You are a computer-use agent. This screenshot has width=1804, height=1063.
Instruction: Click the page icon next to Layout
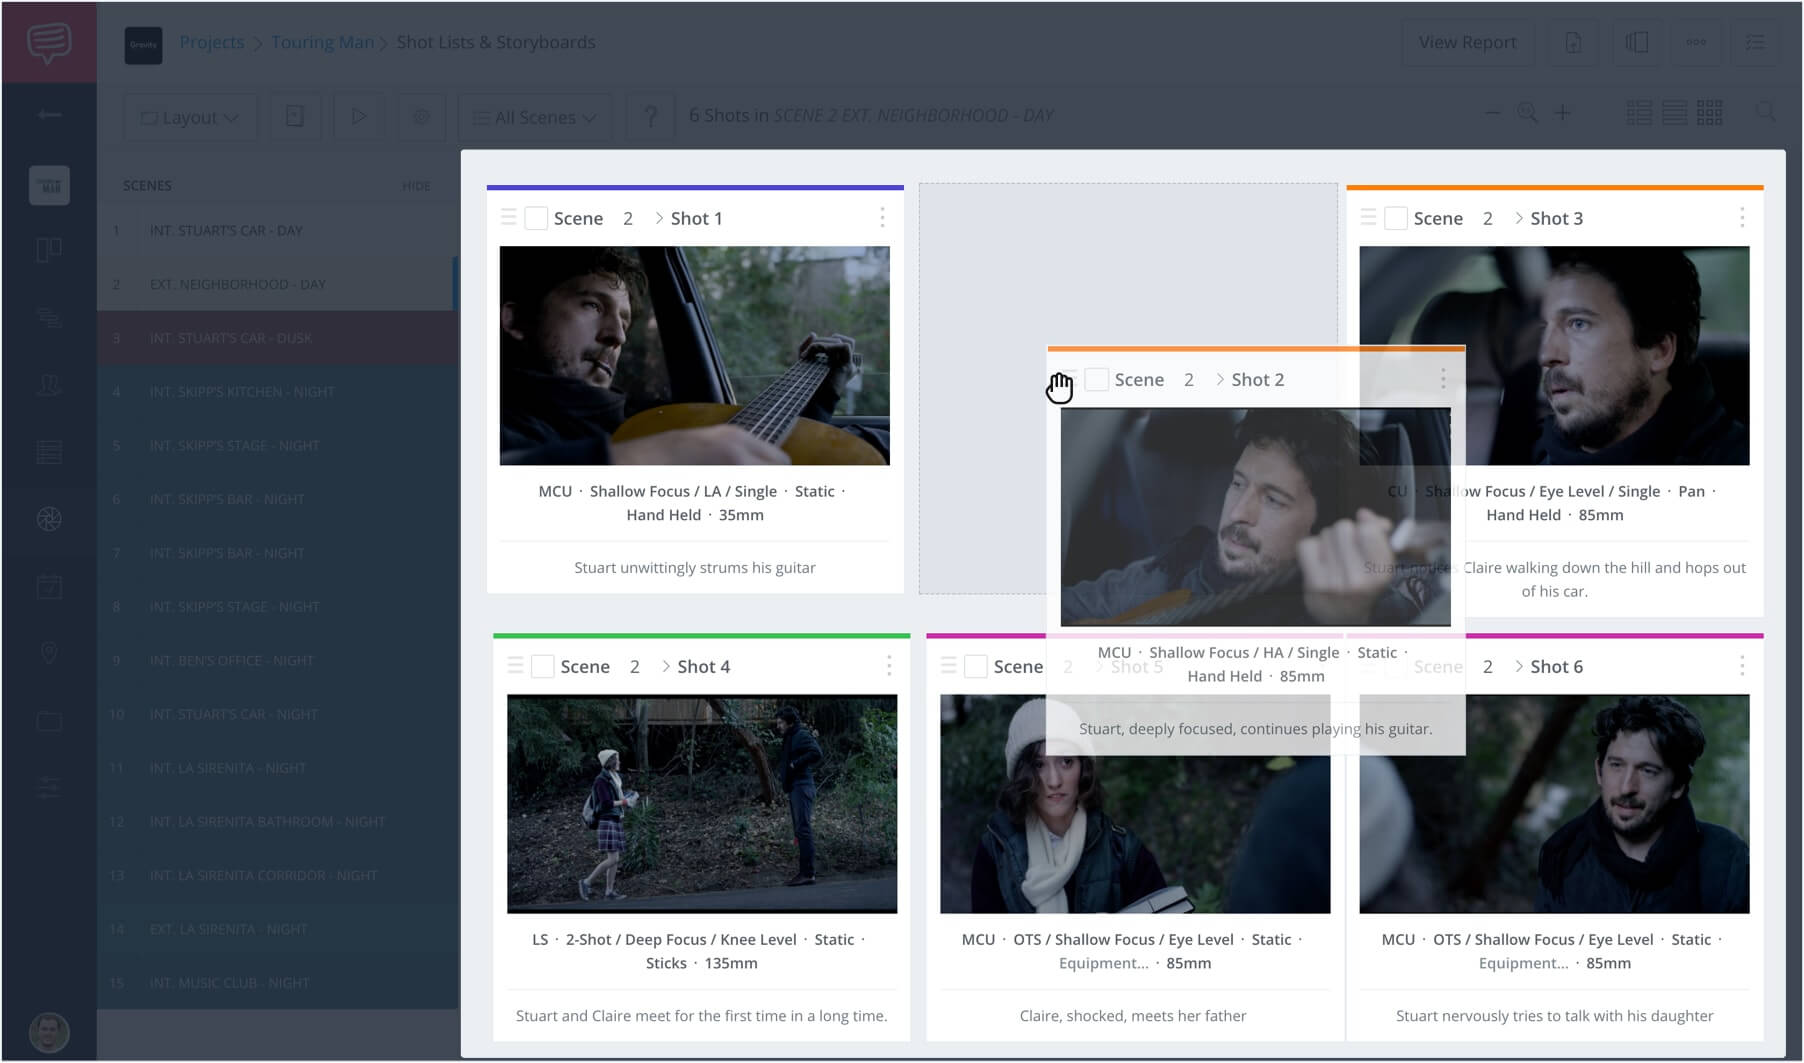pyautogui.click(x=295, y=117)
